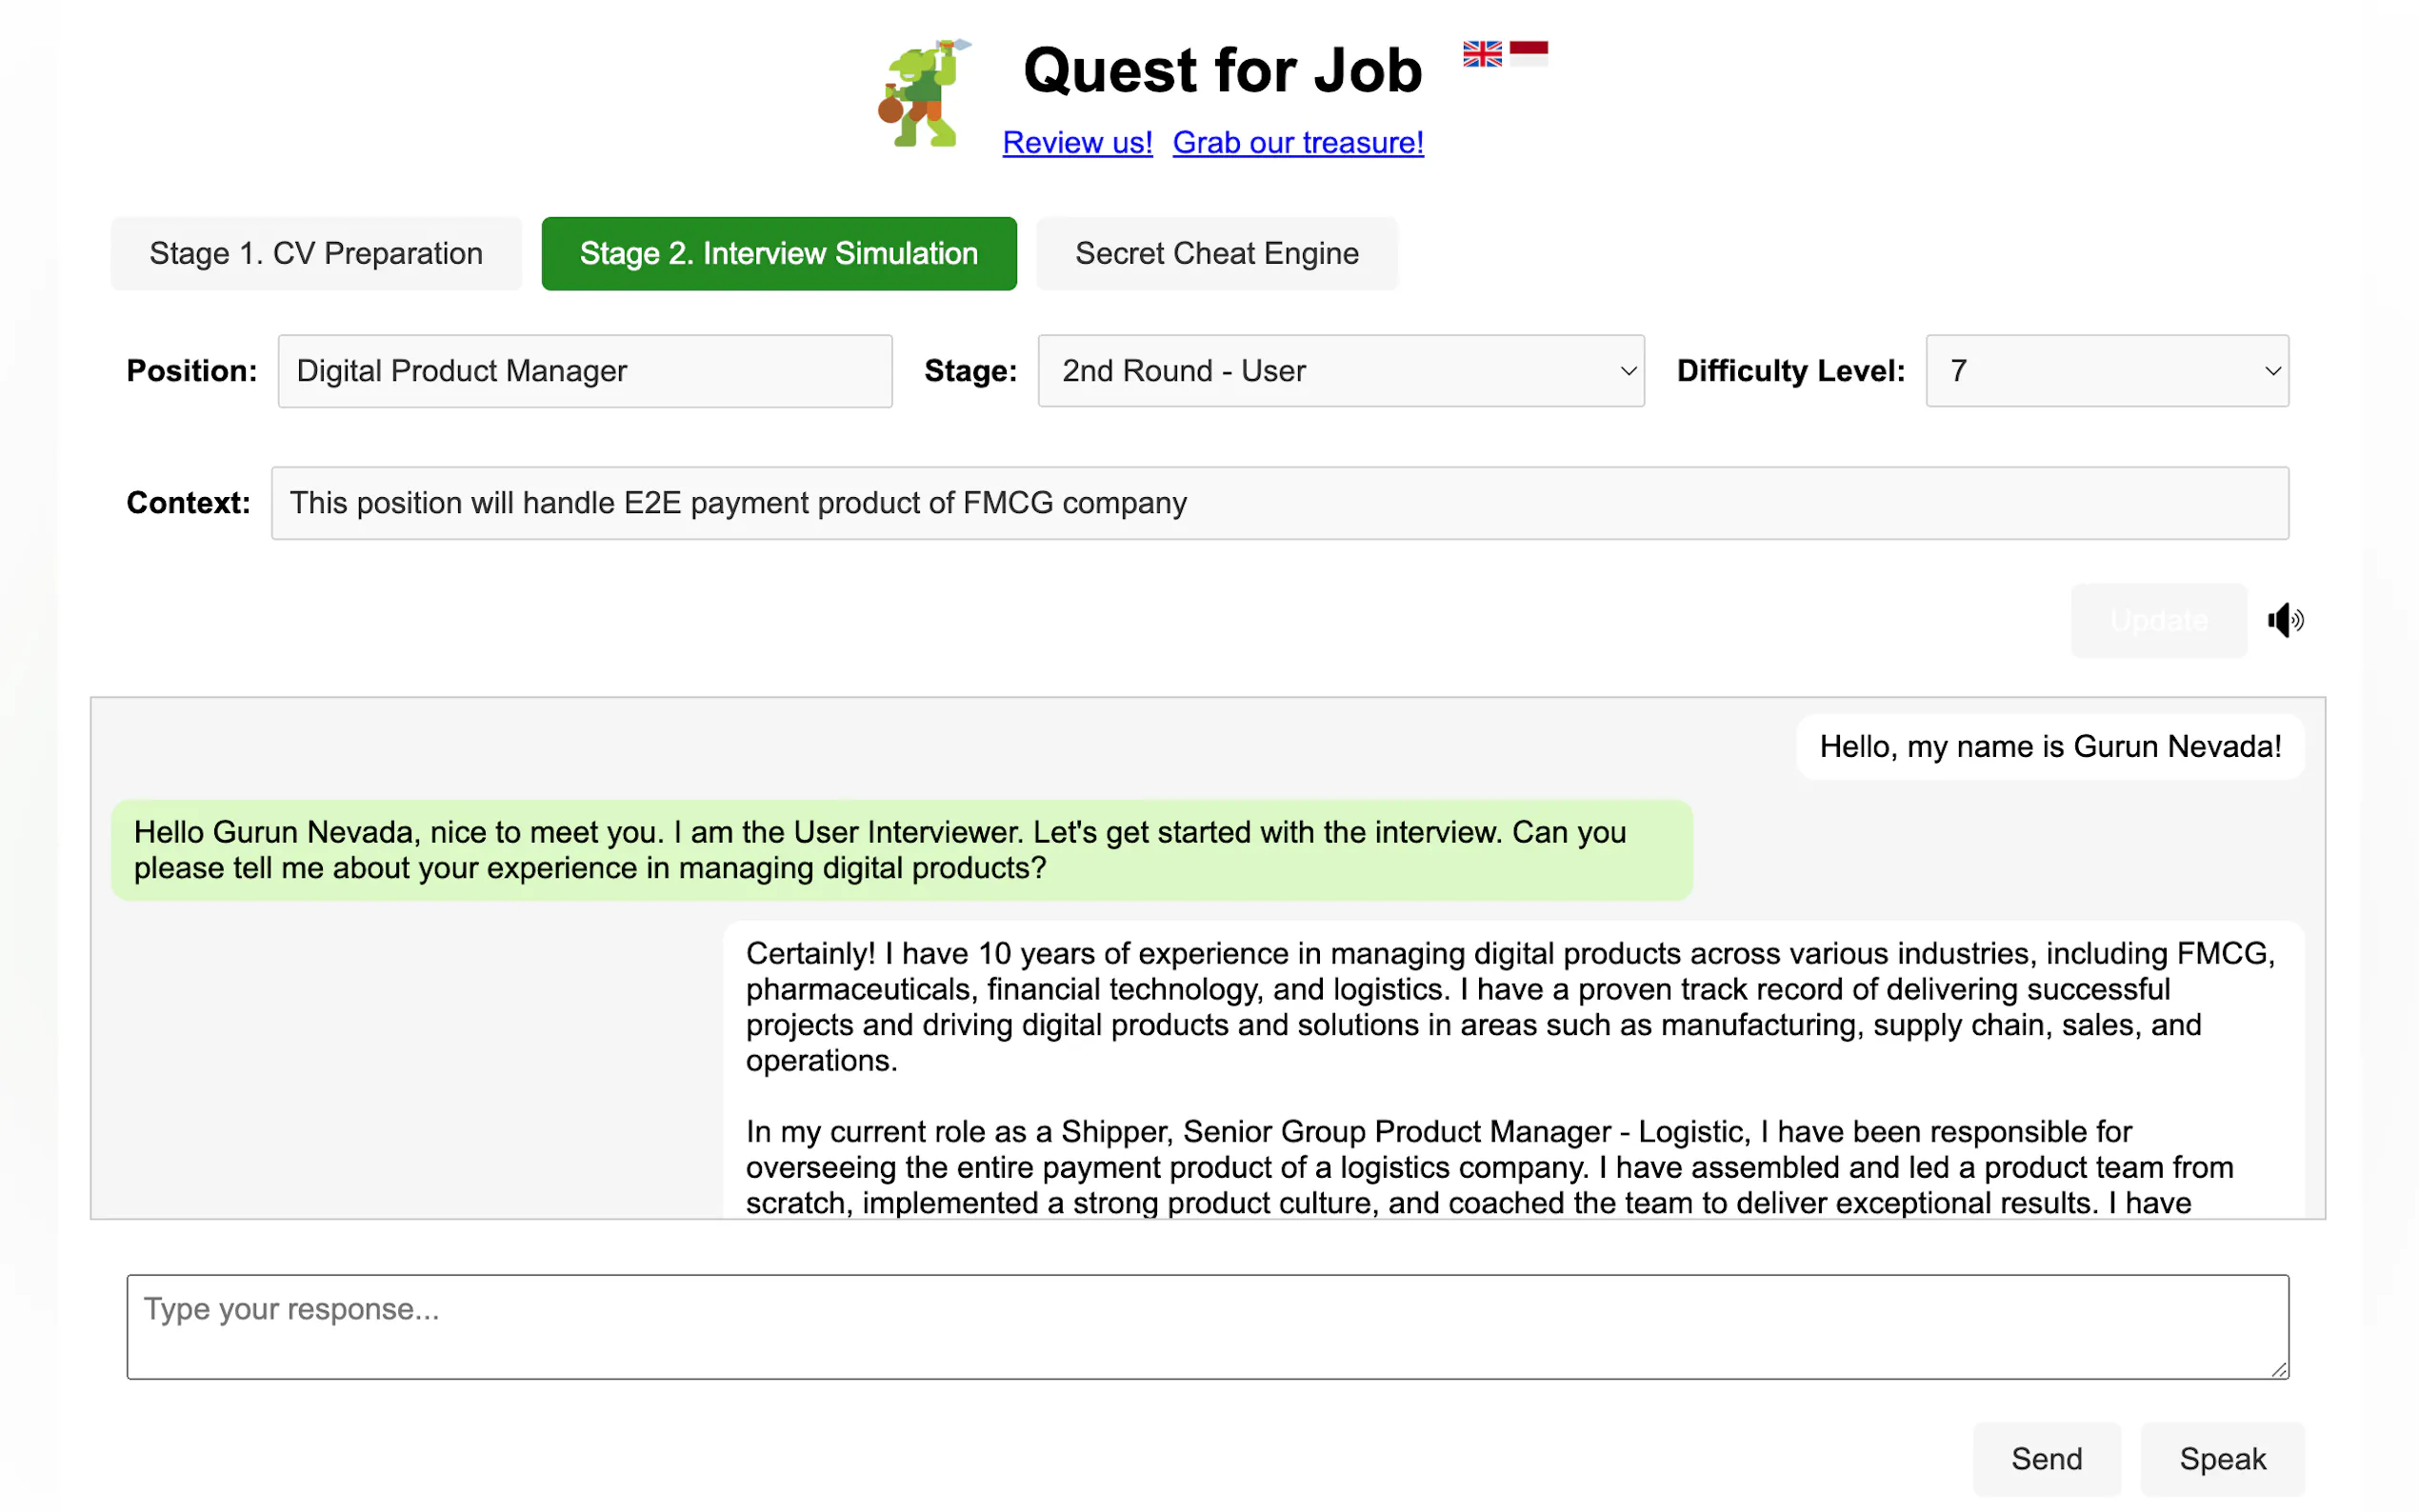Click the Quest for Job title
The image size is (2419, 1512).
pyautogui.click(x=1222, y=71)
